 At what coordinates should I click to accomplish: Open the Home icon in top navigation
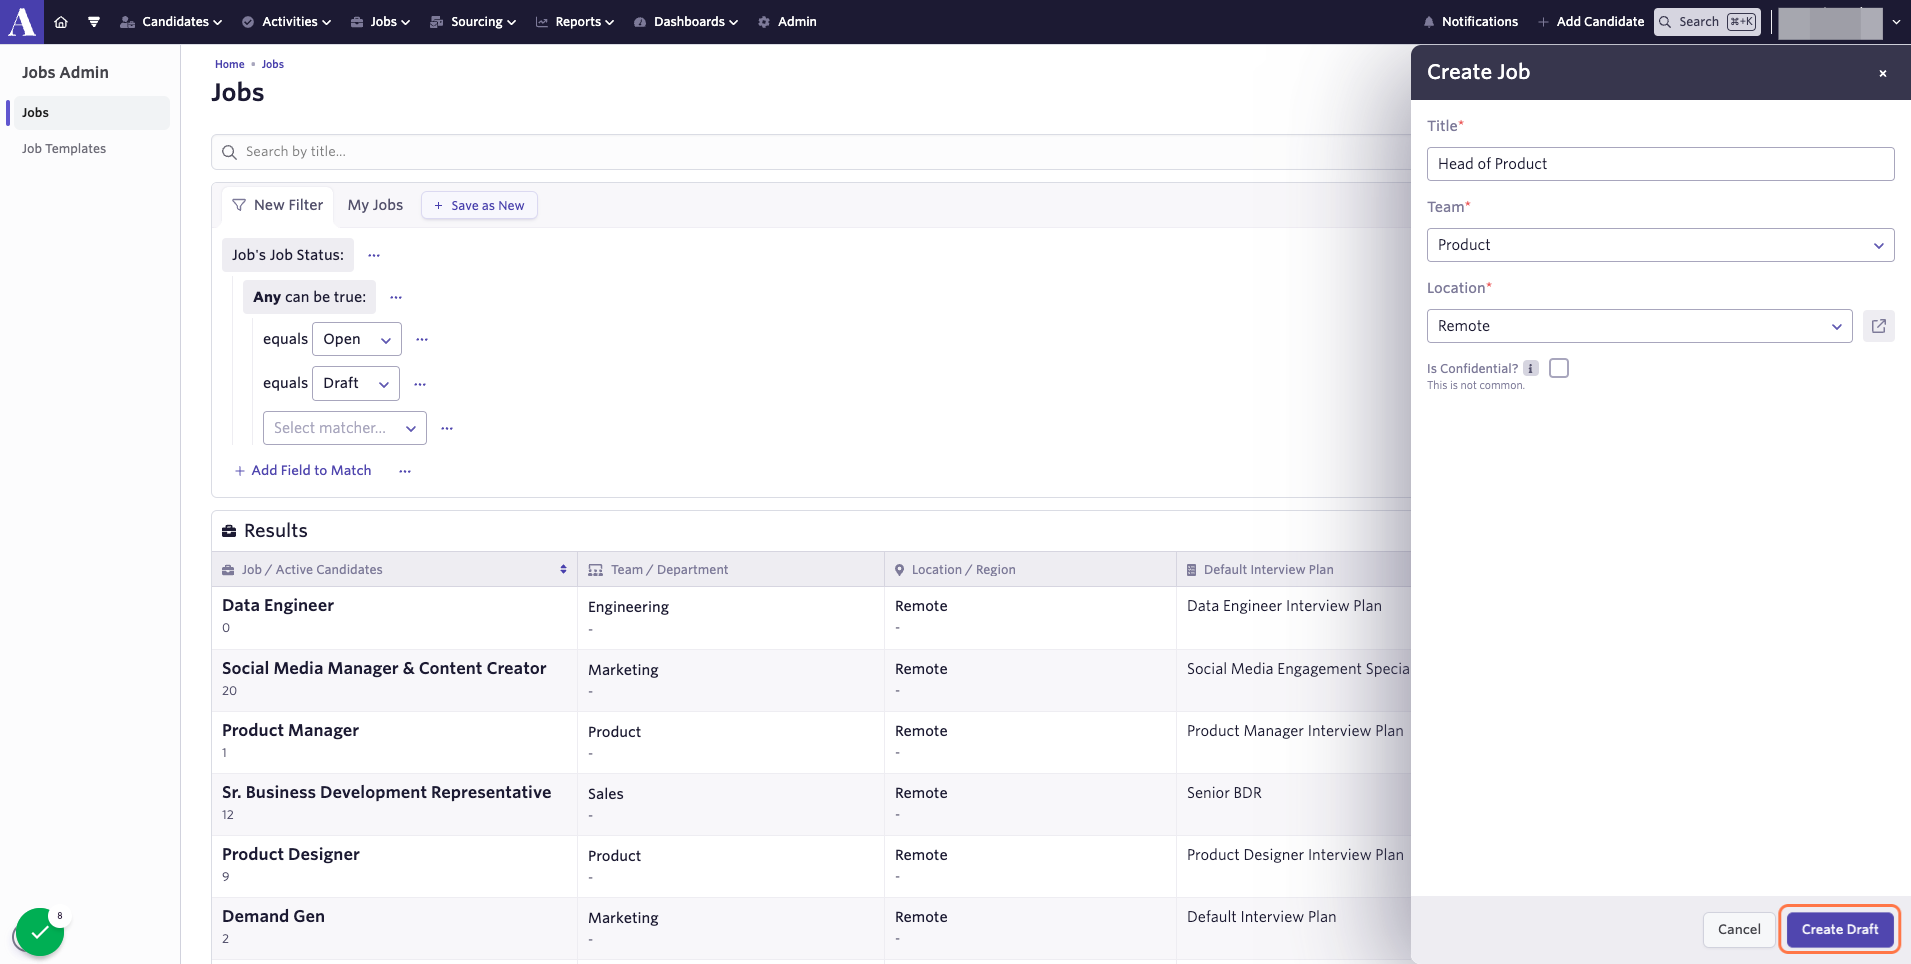(61, 22)
